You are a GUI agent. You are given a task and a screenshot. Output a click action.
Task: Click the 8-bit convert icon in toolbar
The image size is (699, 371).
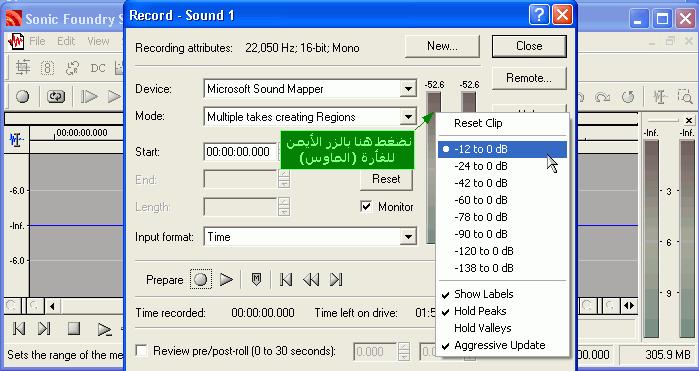coord(47,68)
